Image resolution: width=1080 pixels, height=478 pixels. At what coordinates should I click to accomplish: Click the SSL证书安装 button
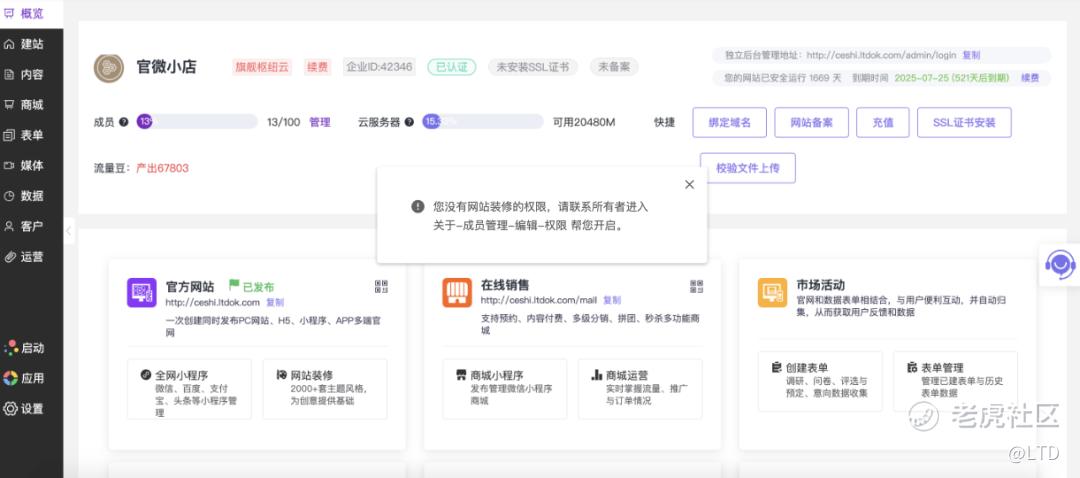pyautogui.click(x=963, y=122)
